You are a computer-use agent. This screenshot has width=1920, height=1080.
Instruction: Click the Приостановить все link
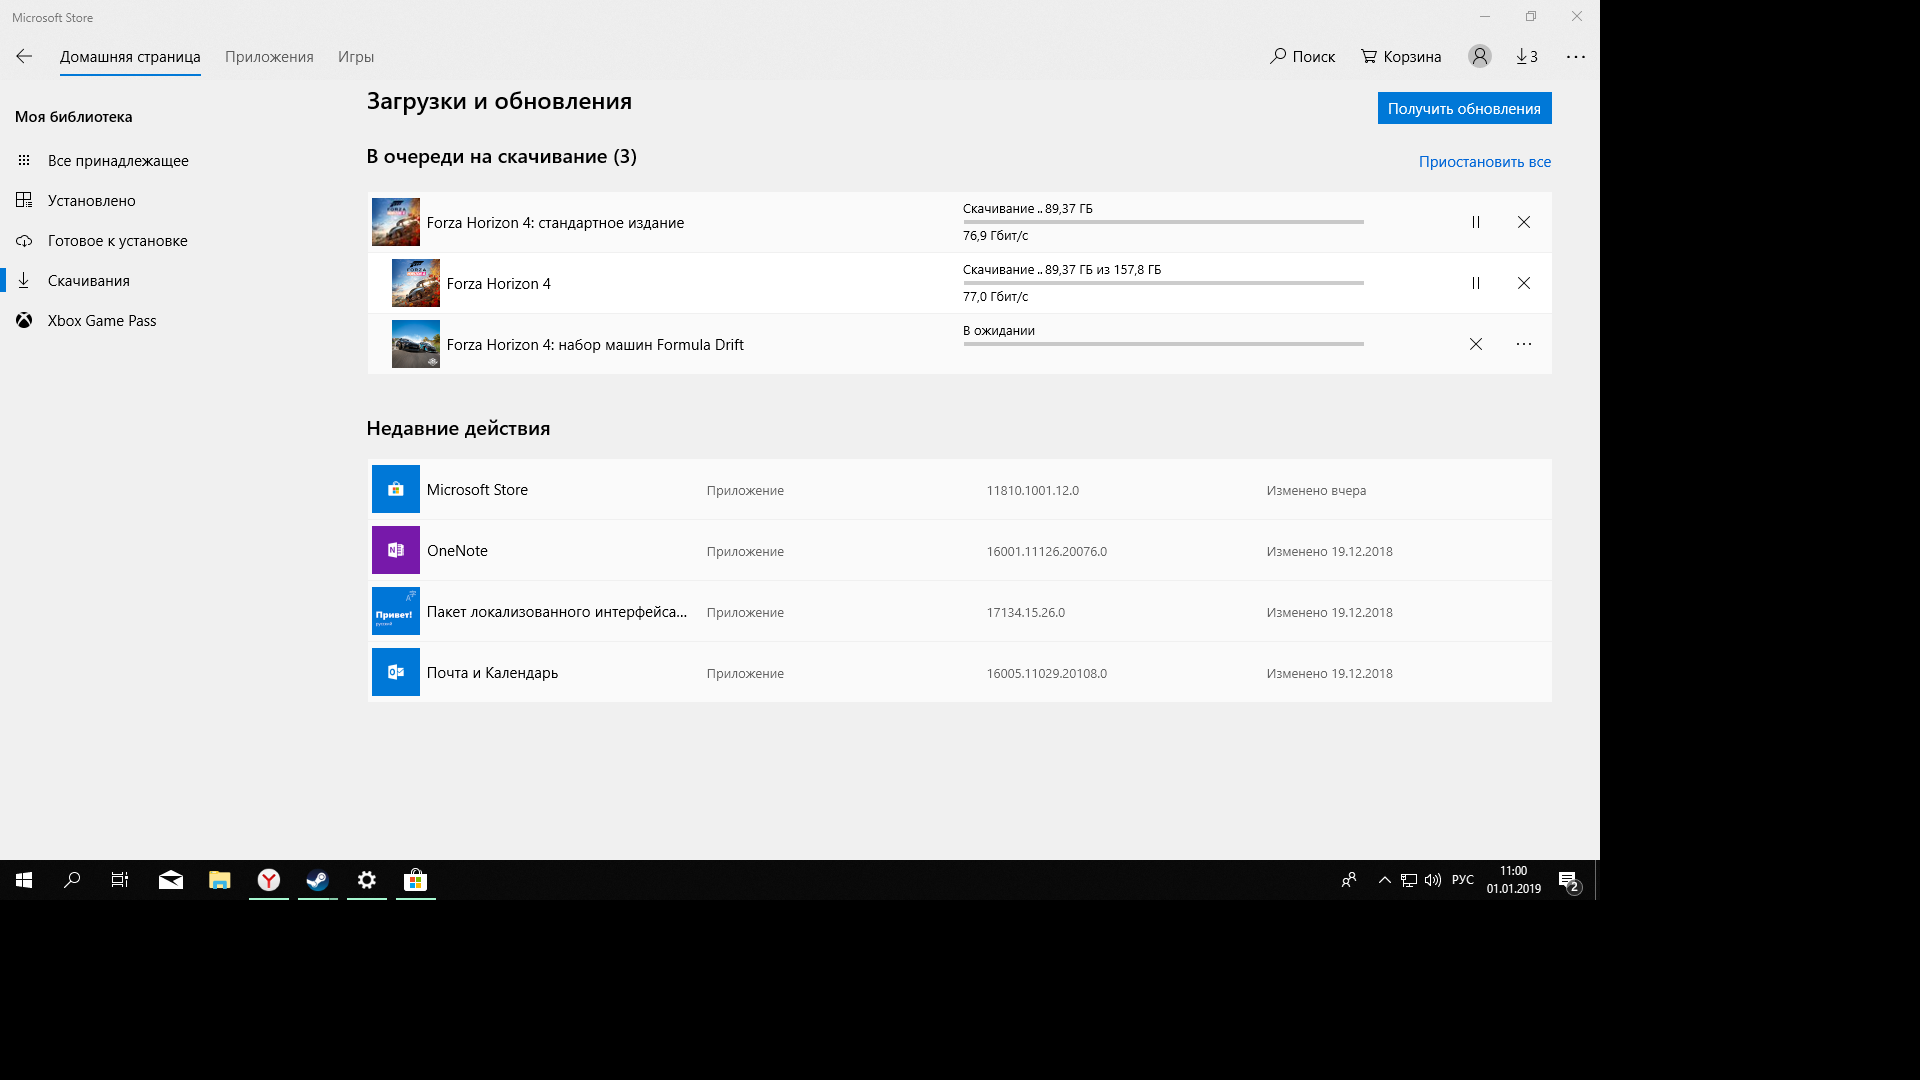pyautogui.click(x=1485, y=162)
